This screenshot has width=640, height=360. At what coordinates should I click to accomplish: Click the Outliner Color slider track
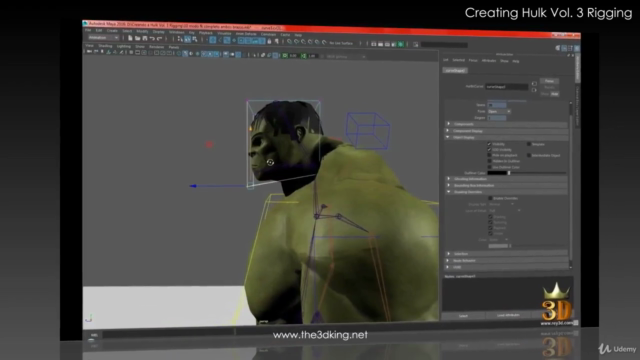click(x=537, y=173)
